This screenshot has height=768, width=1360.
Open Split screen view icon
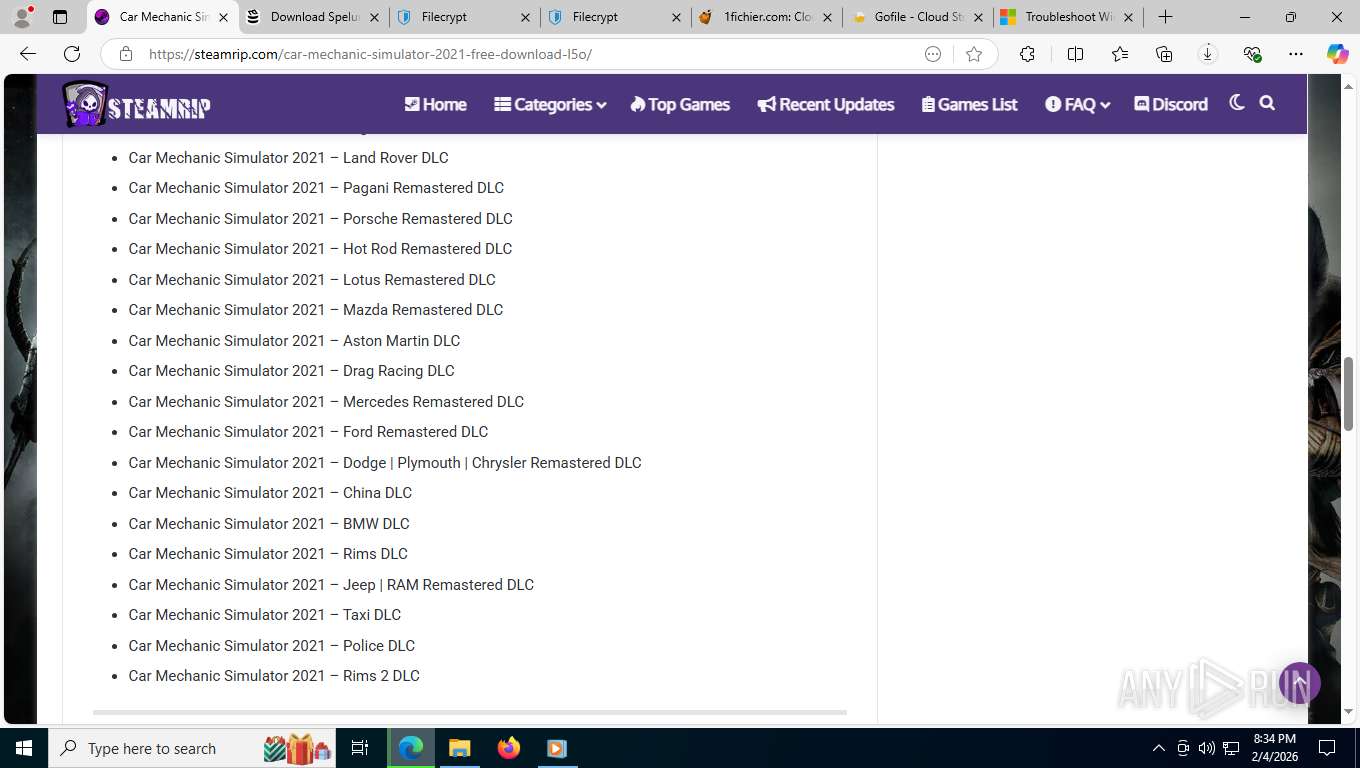click(x=1075, y=54)
